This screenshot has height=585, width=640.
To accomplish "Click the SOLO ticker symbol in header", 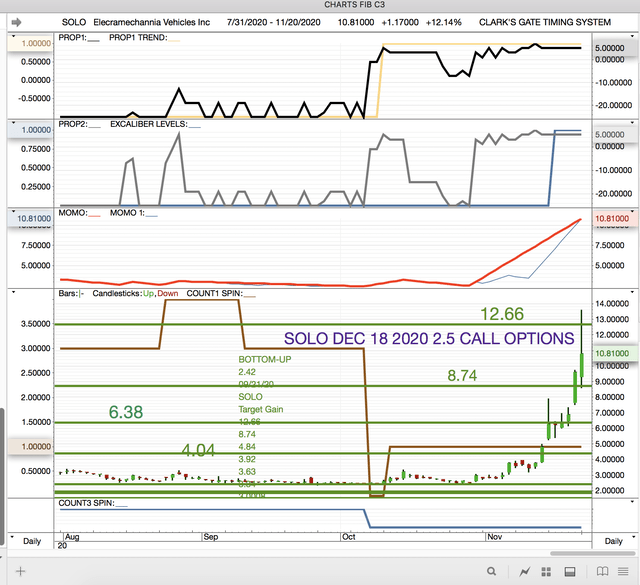I will (74, 22).
